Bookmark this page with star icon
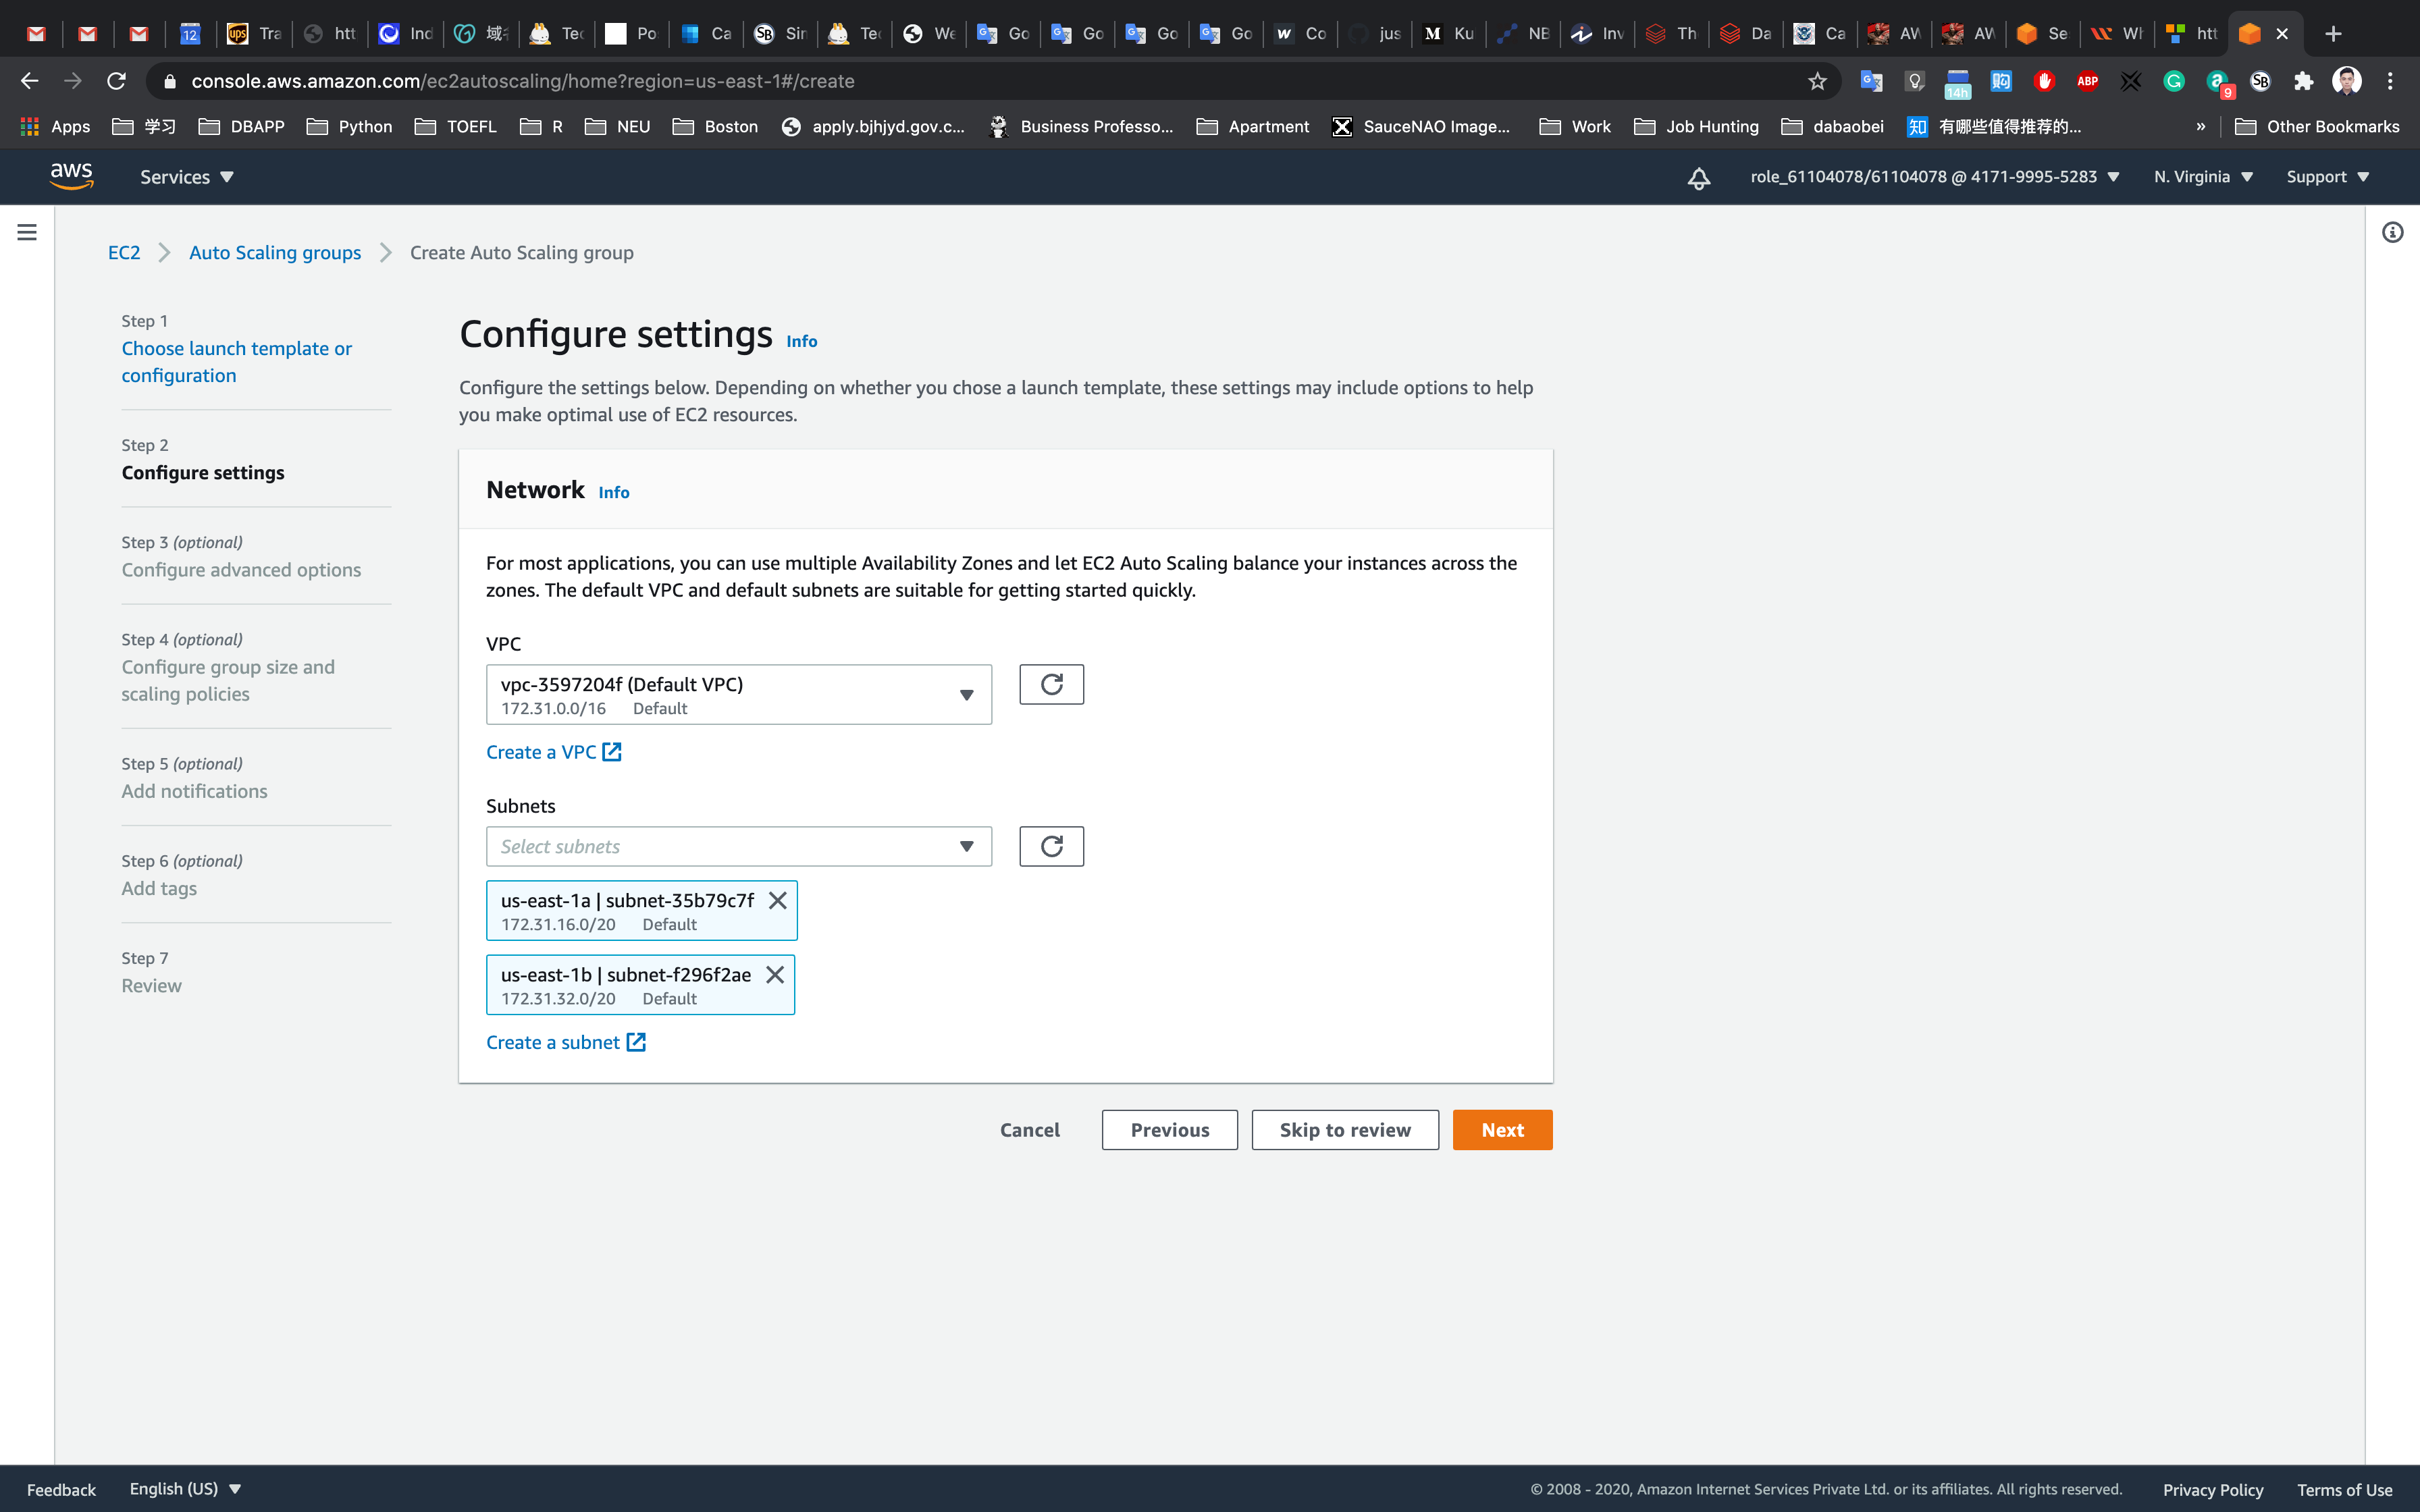The width and height of the screenshot is (2420, 1512). [1817, 81]
